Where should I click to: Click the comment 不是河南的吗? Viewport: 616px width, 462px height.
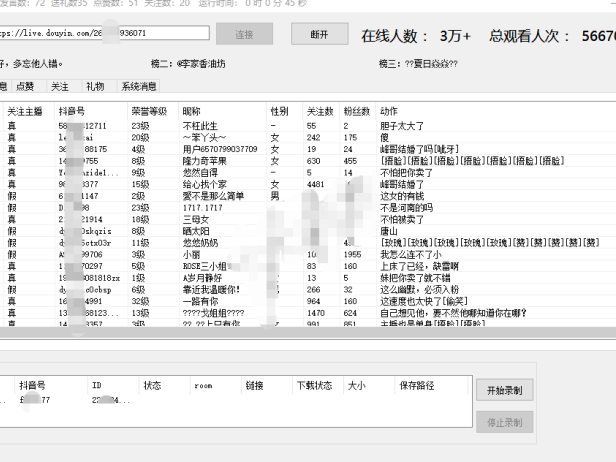point(406,208)
